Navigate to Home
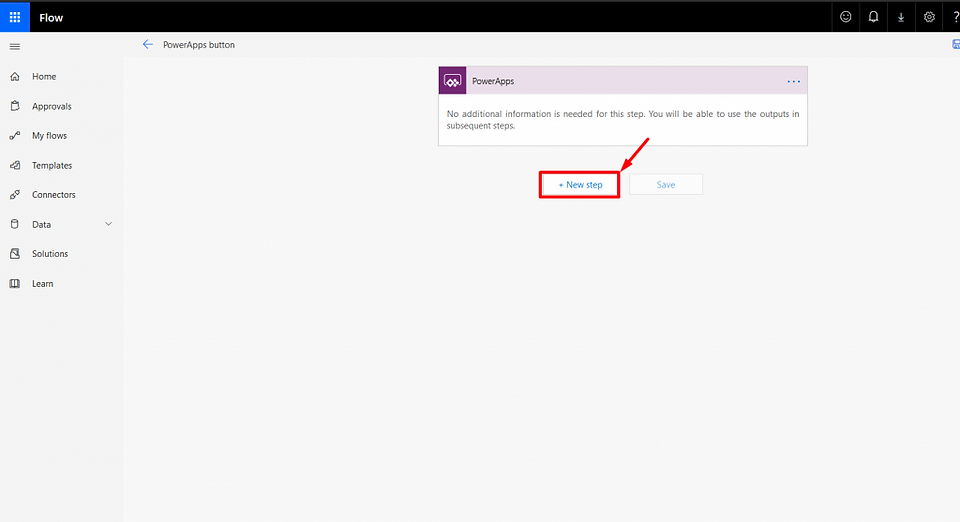Screen dimensions: 960x522 coord(44,76)
